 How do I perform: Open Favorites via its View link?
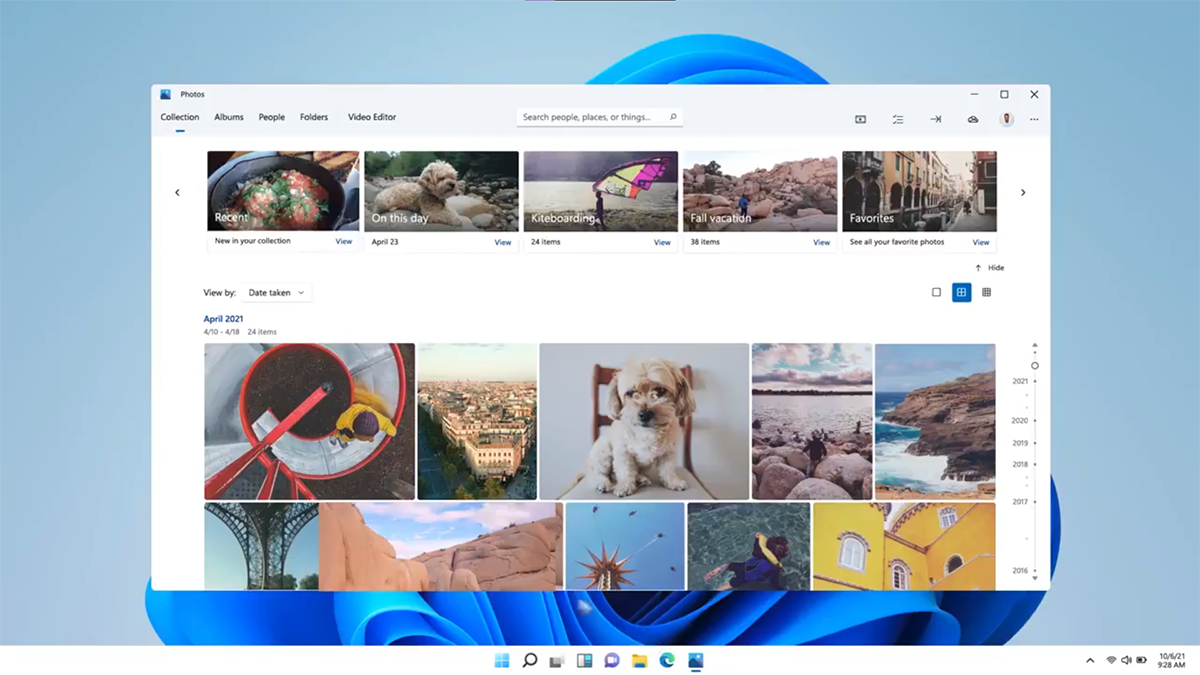(980, 241)
